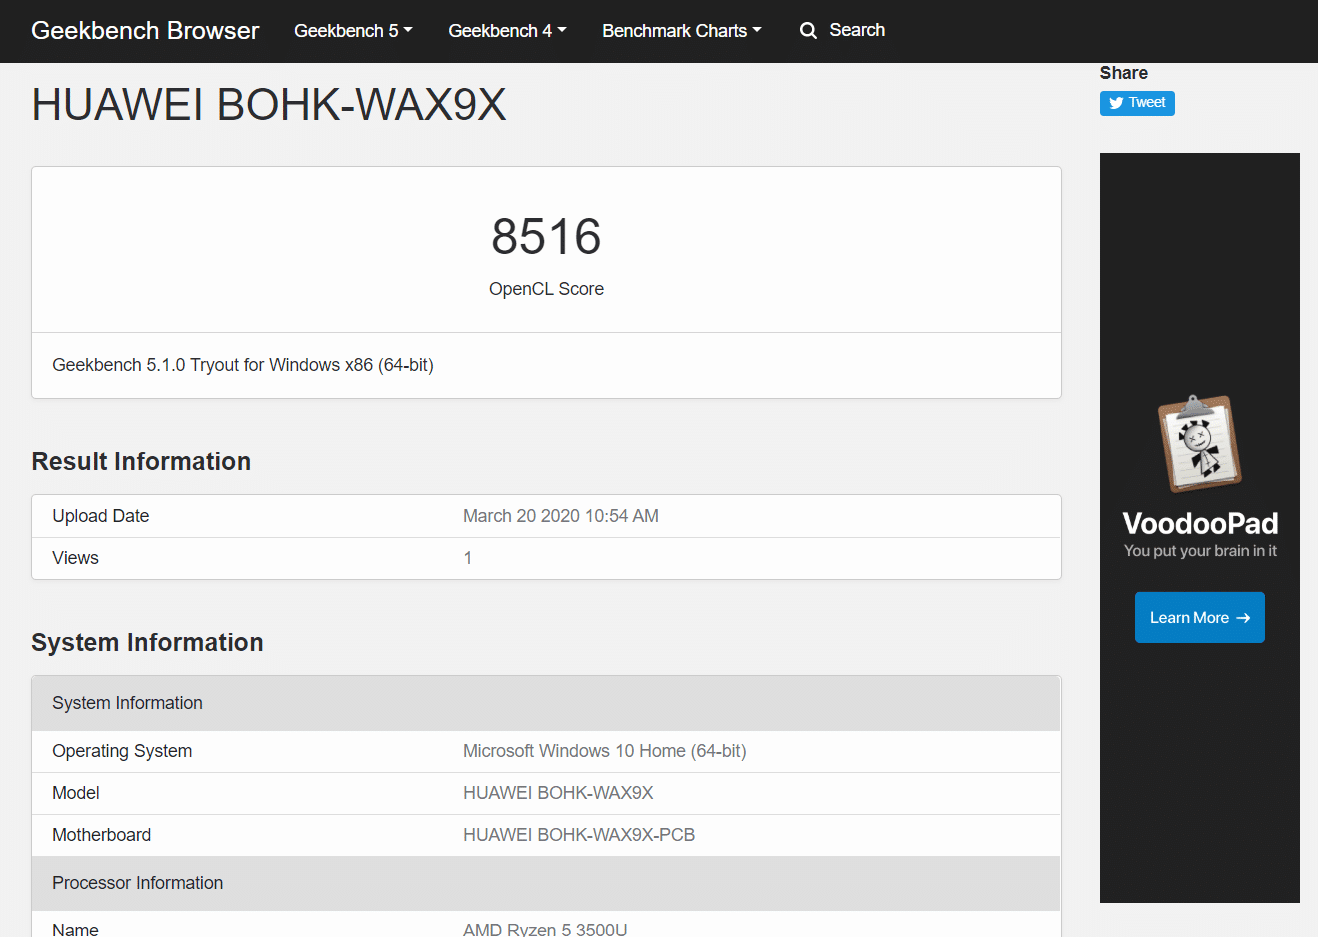Click the VoodooPad ad title

1199,523
